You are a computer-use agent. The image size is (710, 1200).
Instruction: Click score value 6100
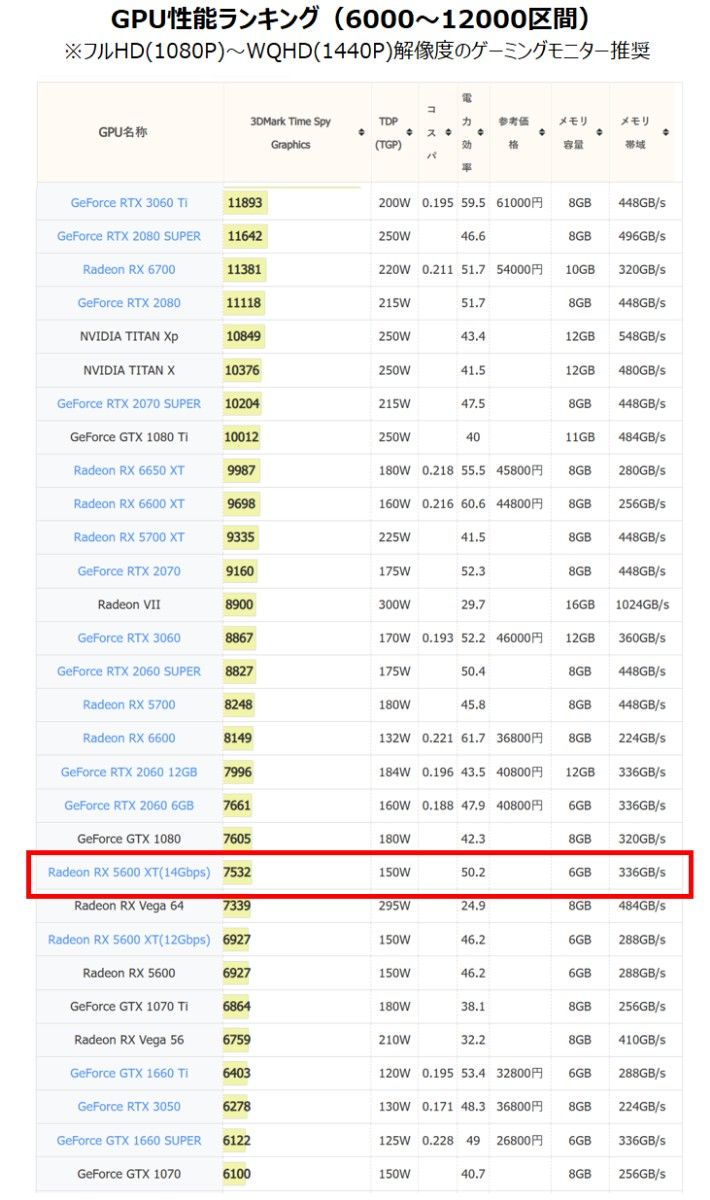[x=238, y=1174]
